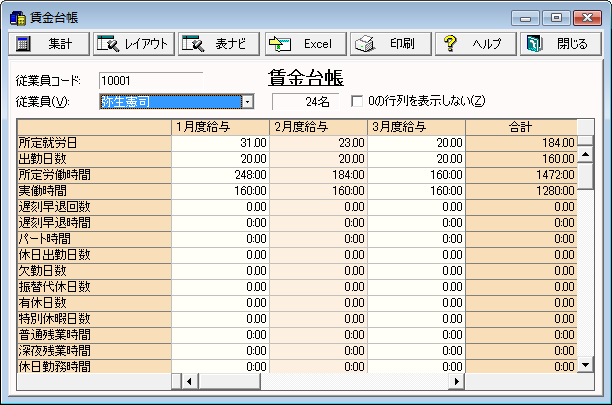612x405 pixels.
Task: Click the 合計 column header
Action: (521, 127)
